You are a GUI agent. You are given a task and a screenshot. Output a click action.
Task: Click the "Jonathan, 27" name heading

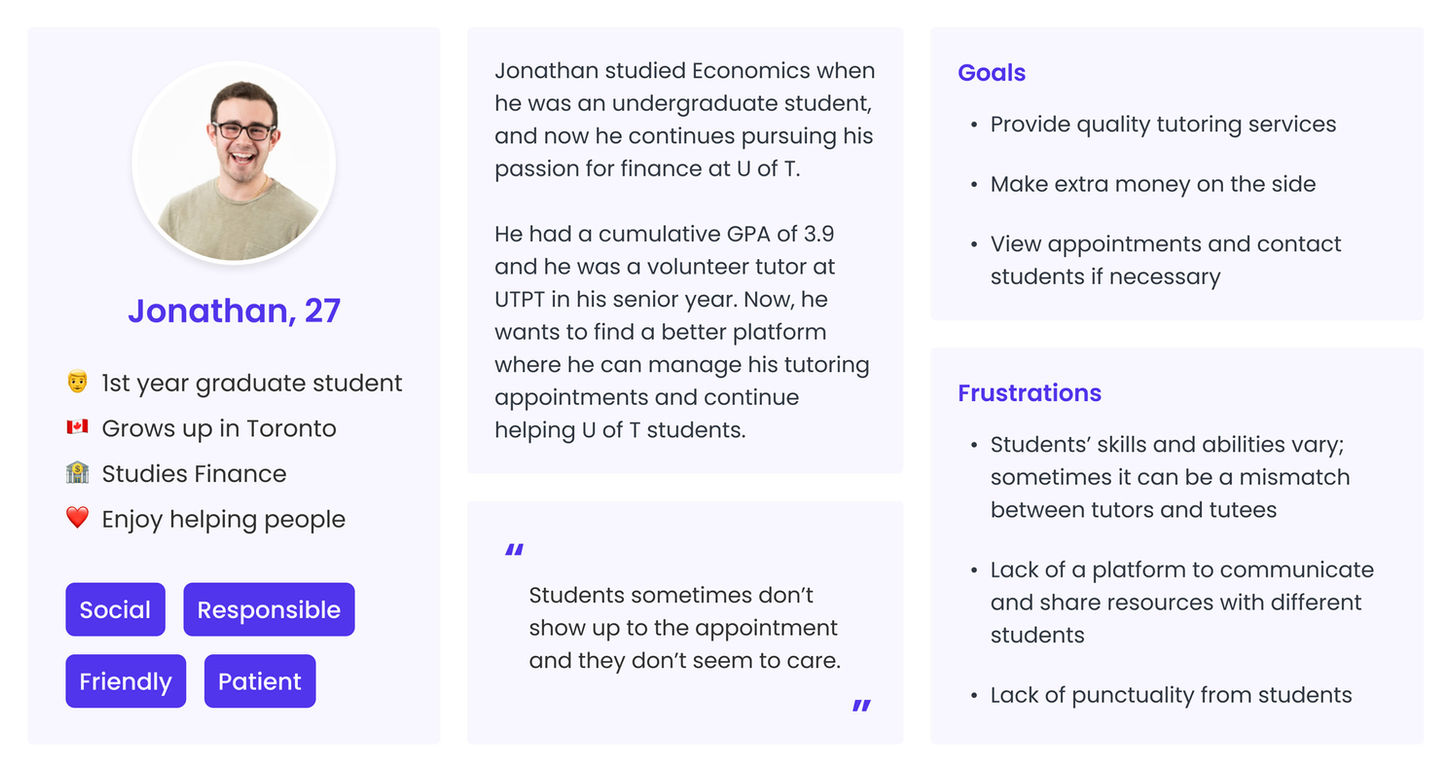pyautogui.click(x=234, y=311)
